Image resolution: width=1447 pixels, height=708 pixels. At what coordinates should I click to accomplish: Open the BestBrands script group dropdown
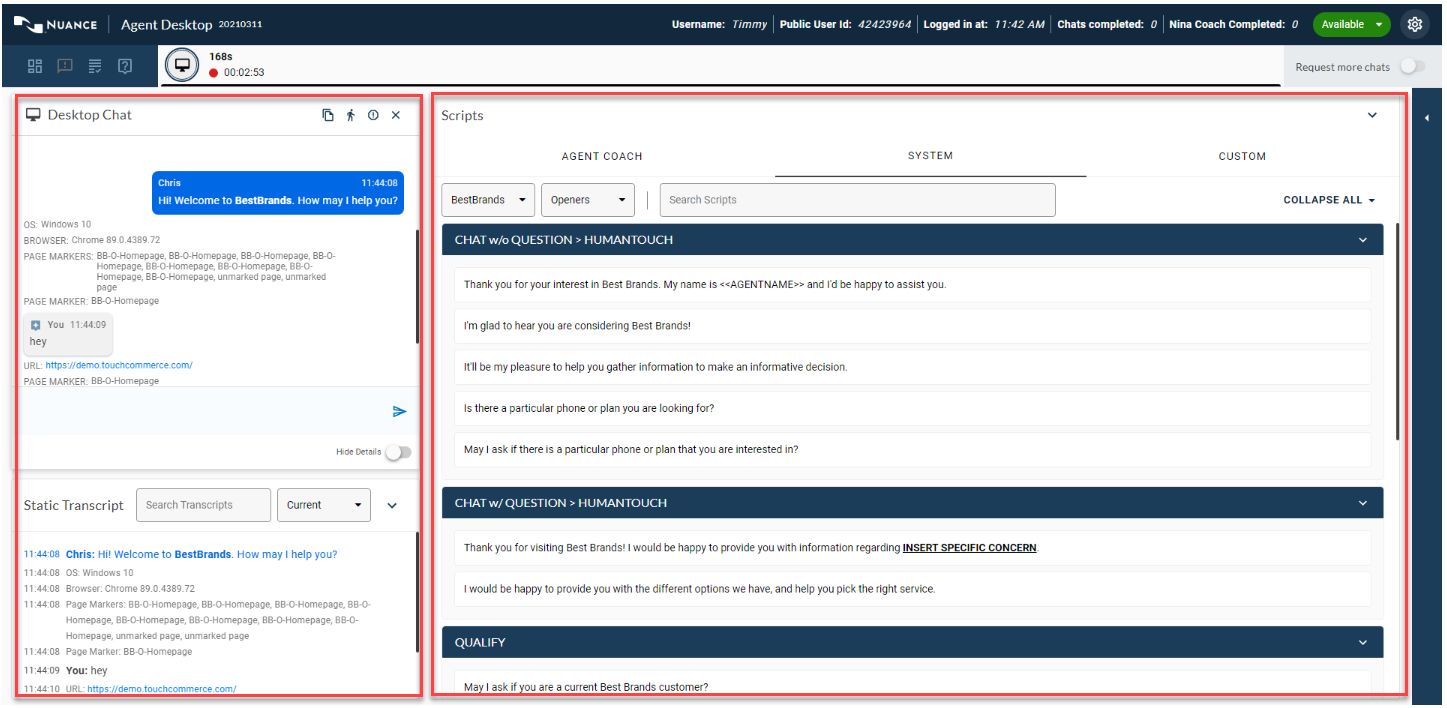[488, 200]
